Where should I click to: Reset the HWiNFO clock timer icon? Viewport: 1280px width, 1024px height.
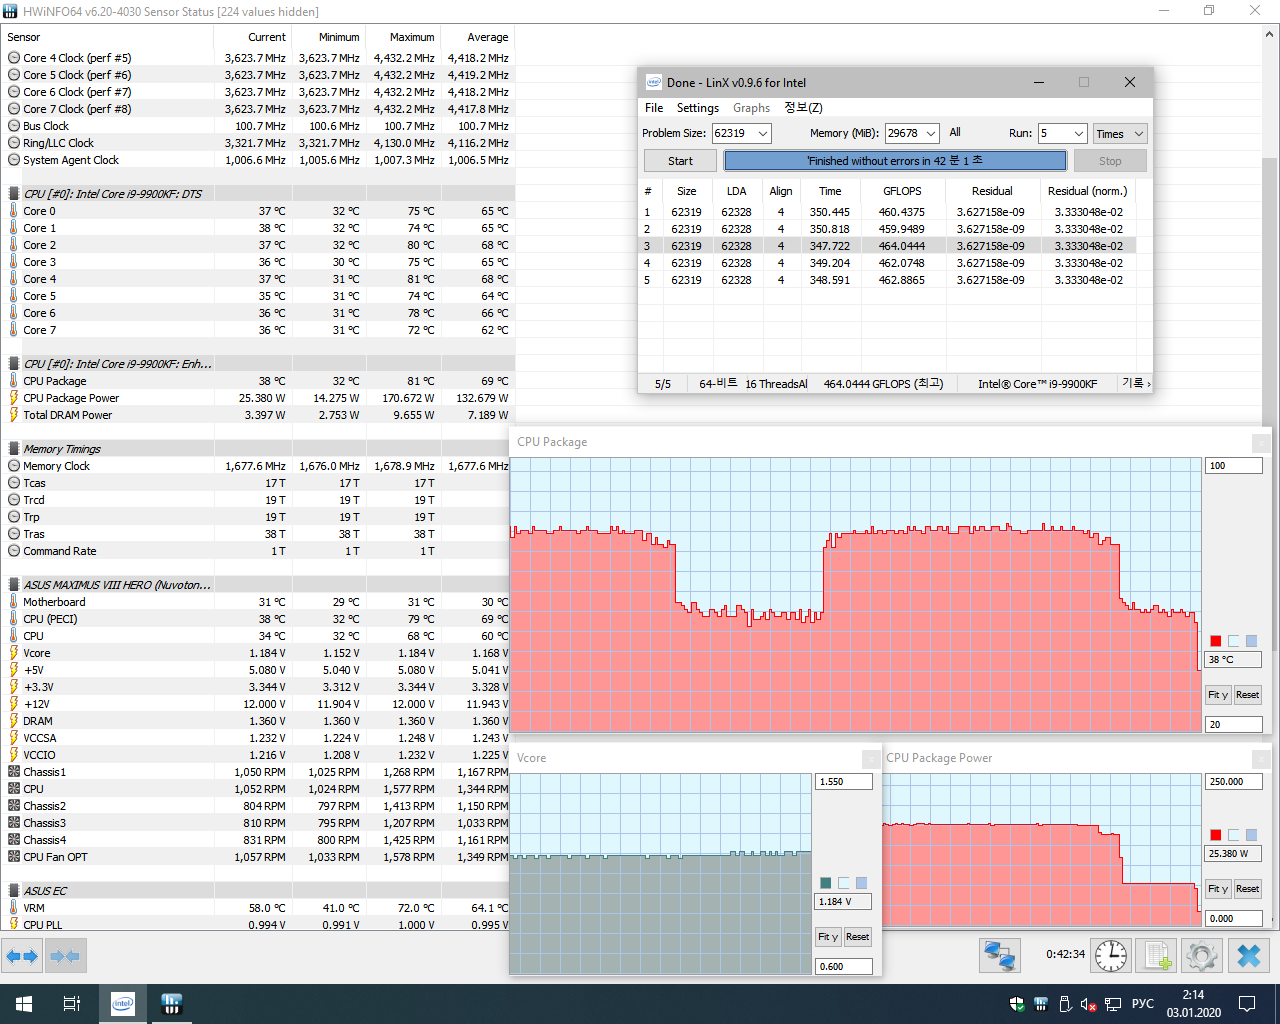click(1111, 956)
